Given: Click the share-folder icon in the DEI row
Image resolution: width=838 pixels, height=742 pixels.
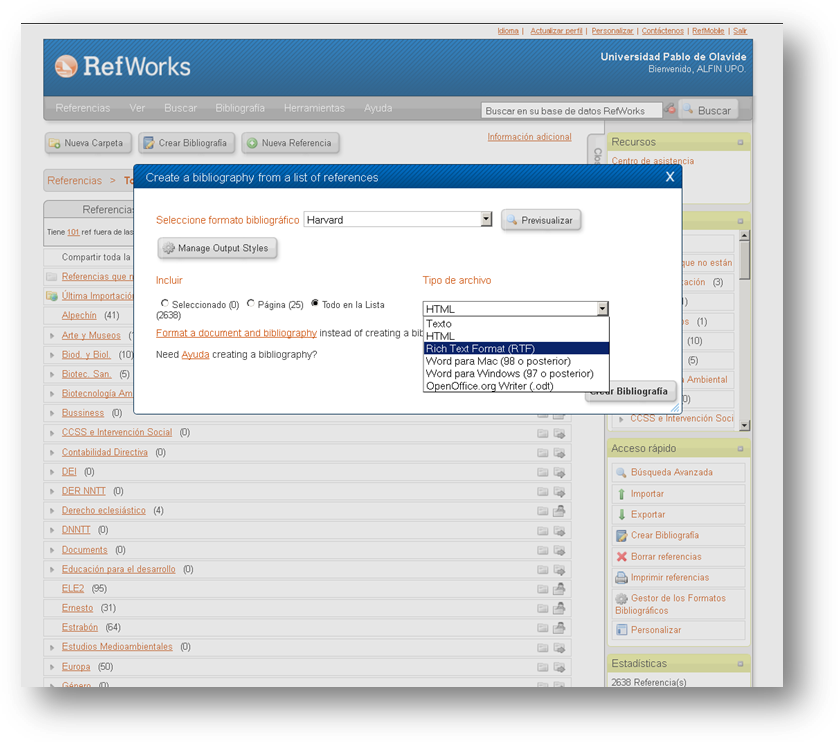Looking at the screenshot, I should 559,472.
